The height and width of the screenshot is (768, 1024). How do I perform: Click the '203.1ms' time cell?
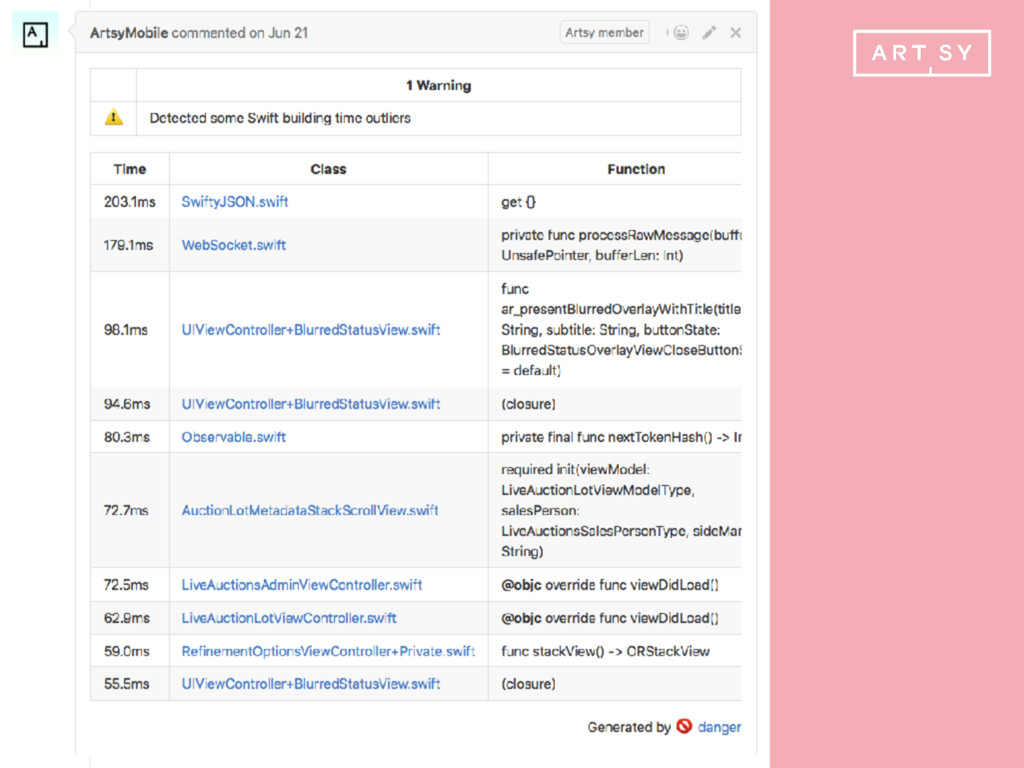click(129, 202)
